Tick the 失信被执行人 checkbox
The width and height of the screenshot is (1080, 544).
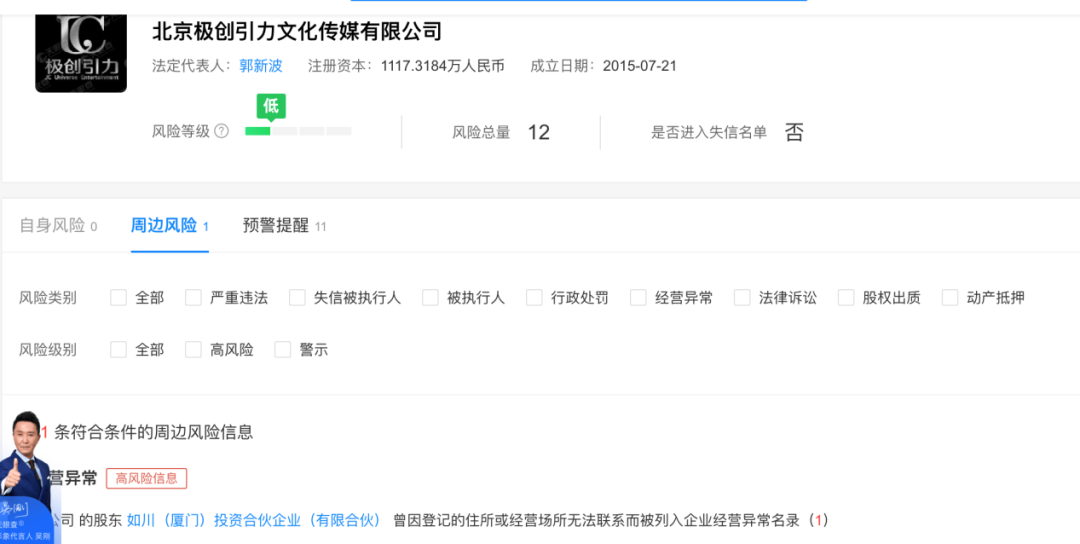(x=298, y=297)
